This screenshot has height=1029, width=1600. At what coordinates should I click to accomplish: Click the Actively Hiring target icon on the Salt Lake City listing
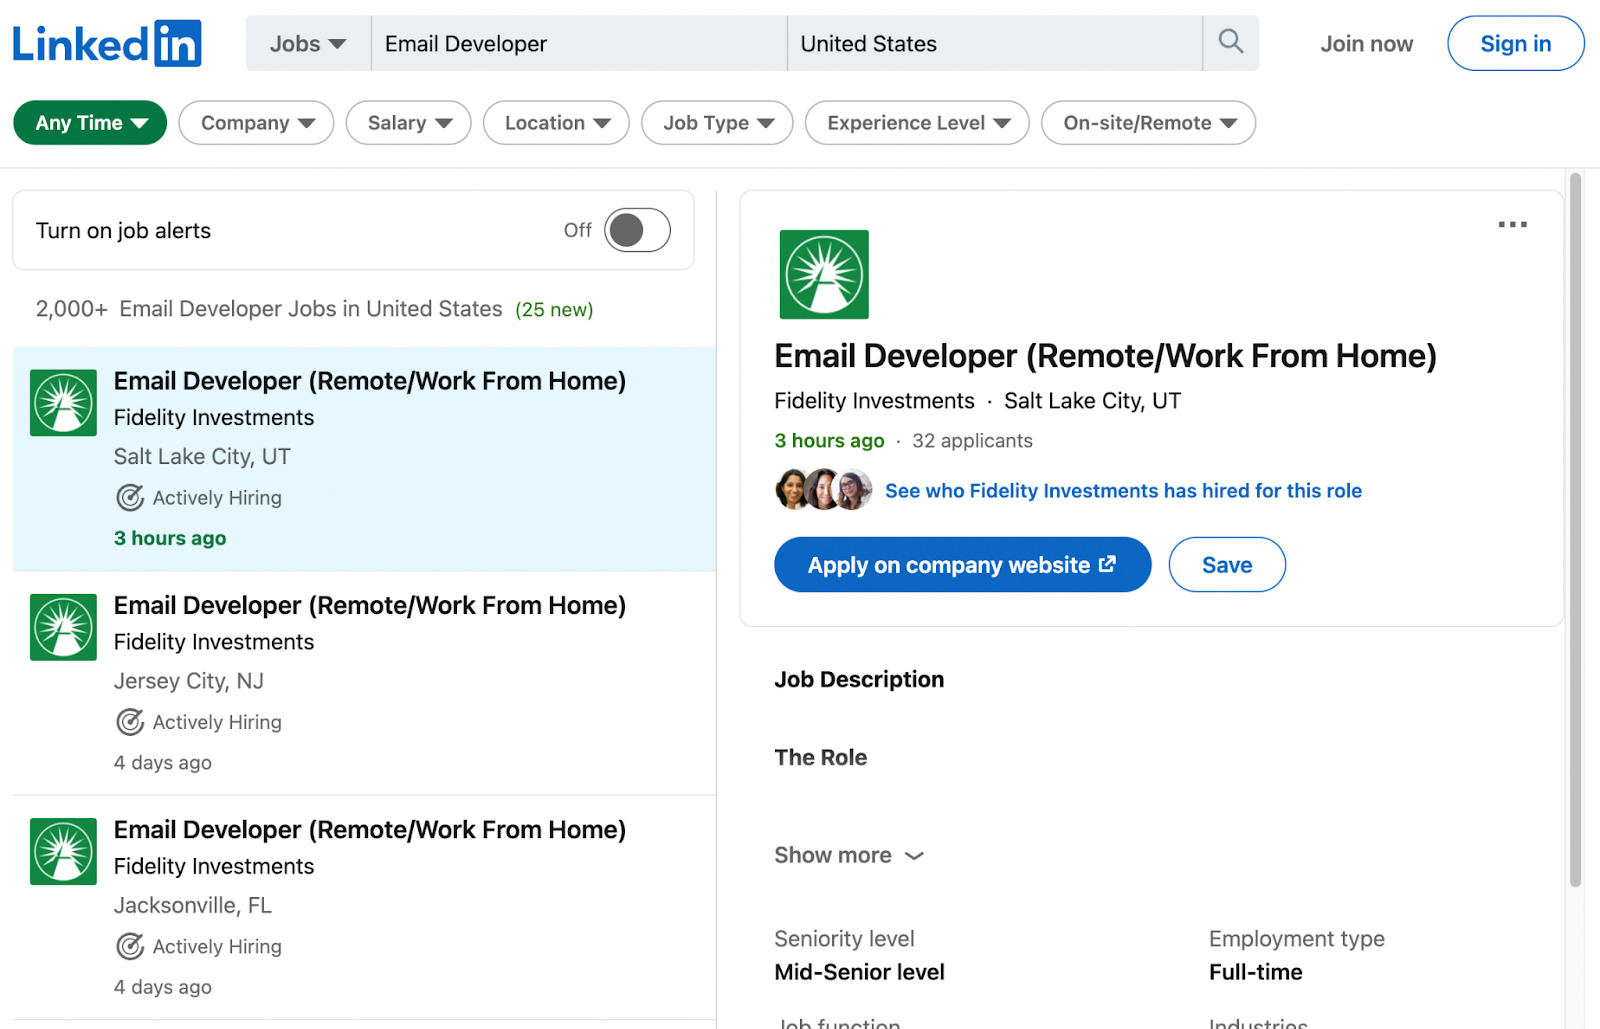coord(130,498)
